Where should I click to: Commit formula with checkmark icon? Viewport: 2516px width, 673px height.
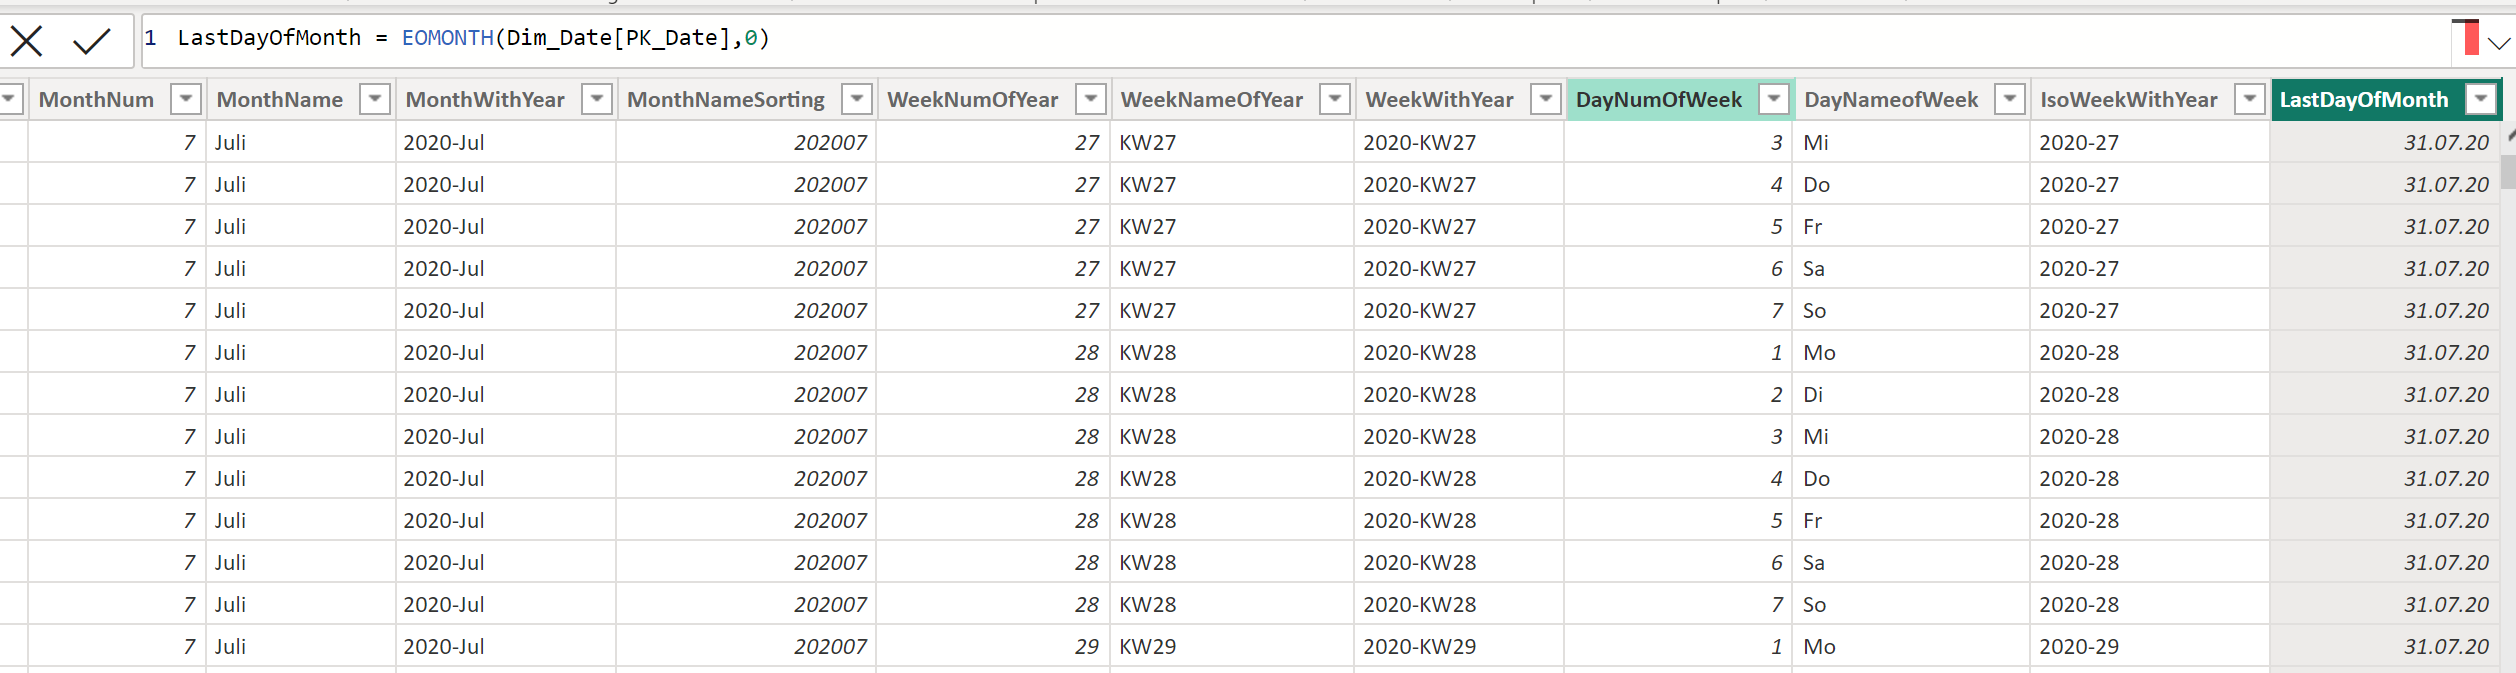coord(92,41)
